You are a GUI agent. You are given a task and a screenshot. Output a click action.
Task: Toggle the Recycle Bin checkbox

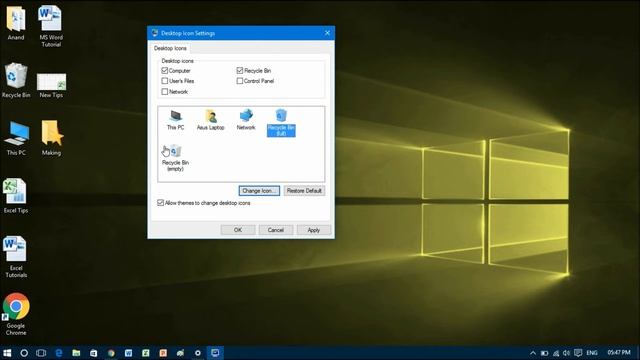tap(240, 71)
